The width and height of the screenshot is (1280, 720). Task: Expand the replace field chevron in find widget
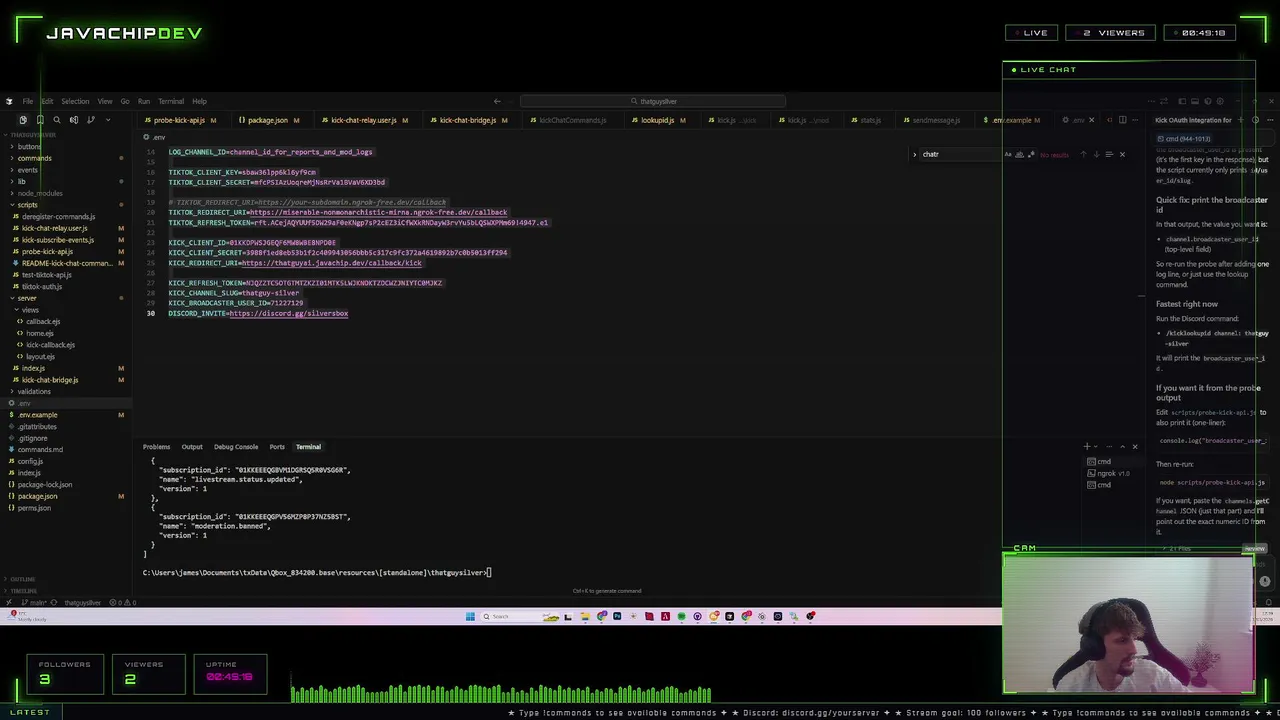[x=914, y=154]
